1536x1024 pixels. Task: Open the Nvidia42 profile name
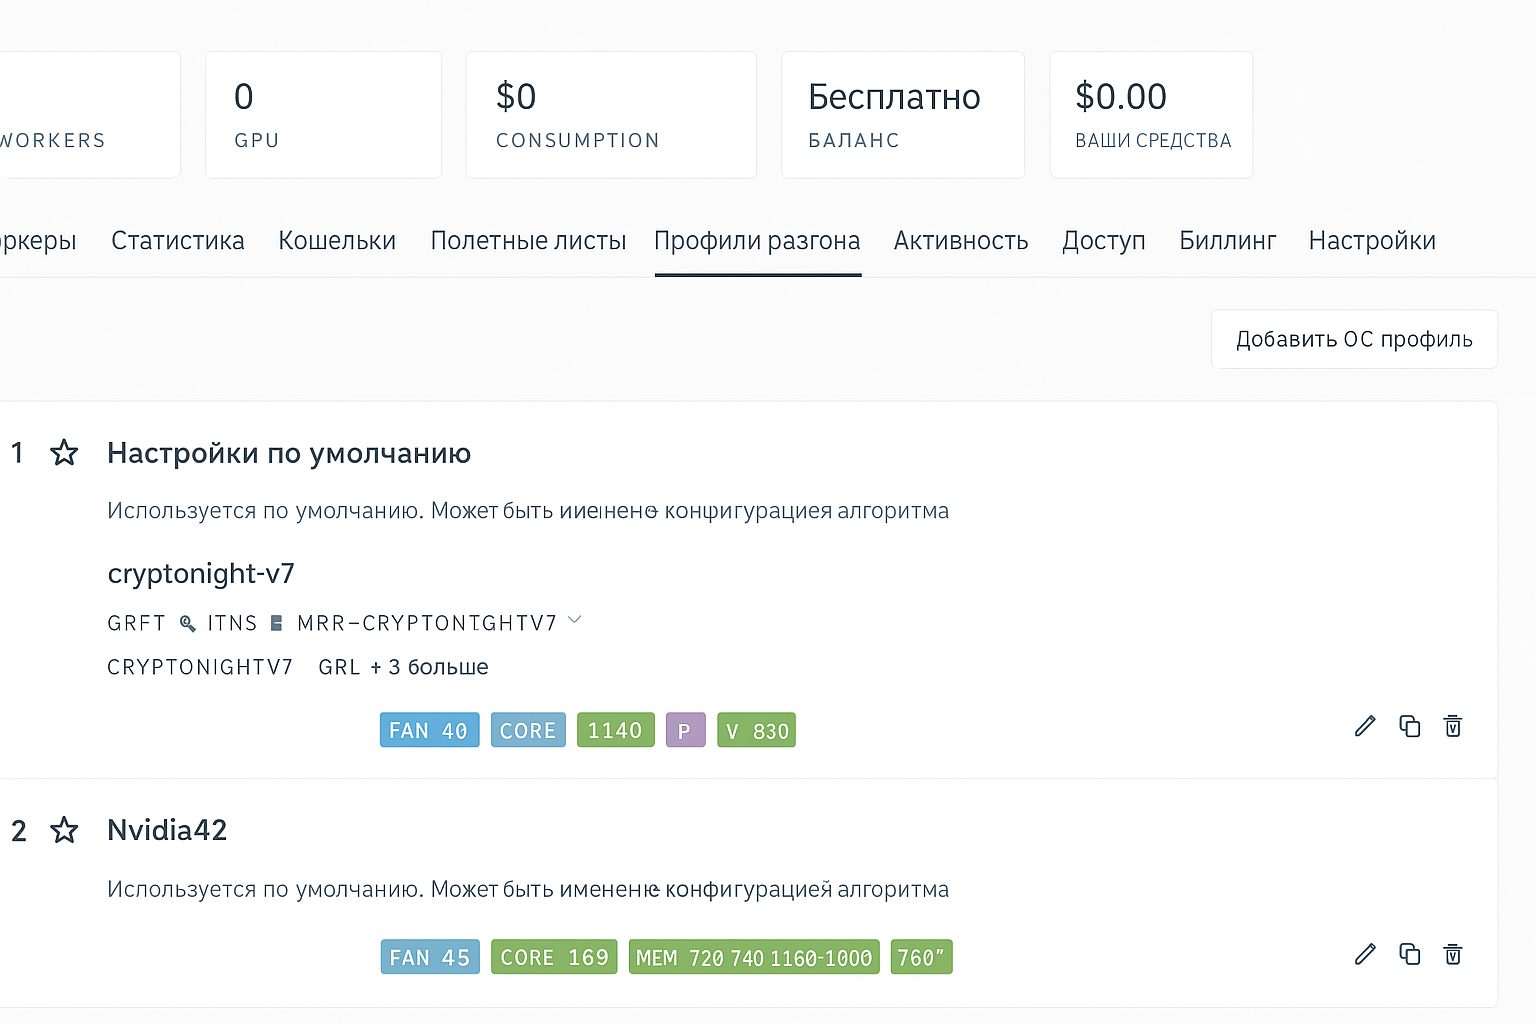pyautogui.click(x=167, y=830)
